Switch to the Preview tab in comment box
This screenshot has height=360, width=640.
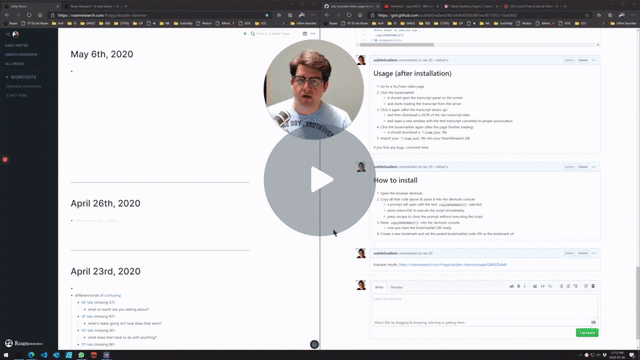(396, 287)
